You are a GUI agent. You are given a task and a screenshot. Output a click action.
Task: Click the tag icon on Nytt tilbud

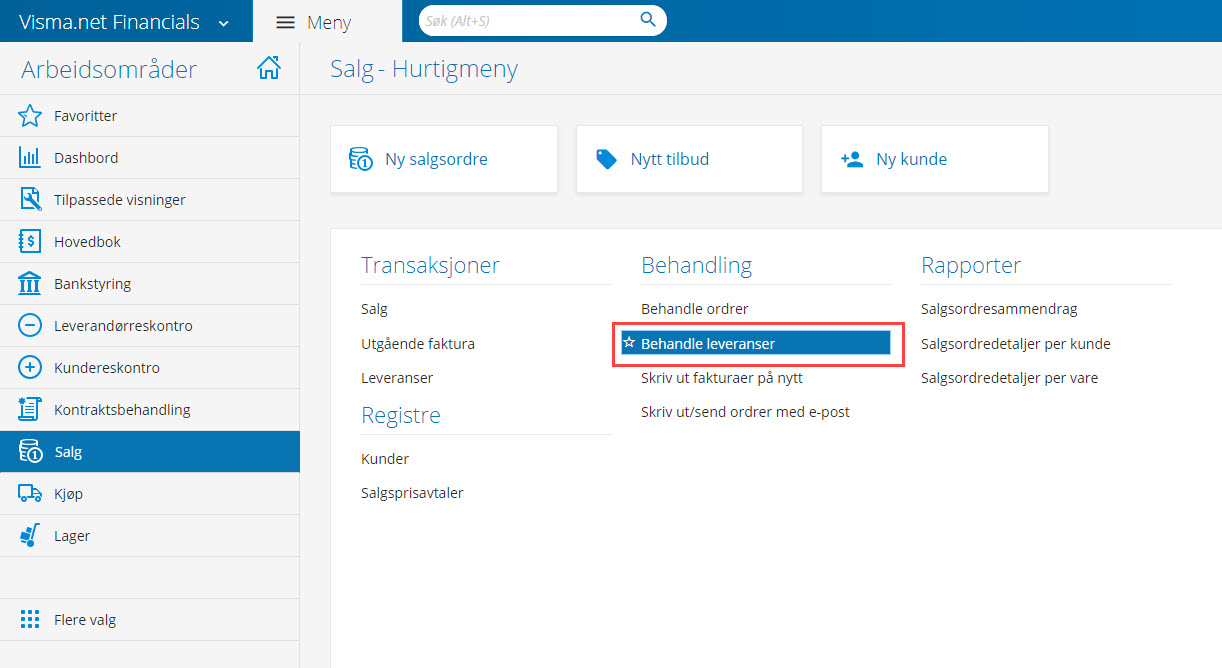[606, 159]
